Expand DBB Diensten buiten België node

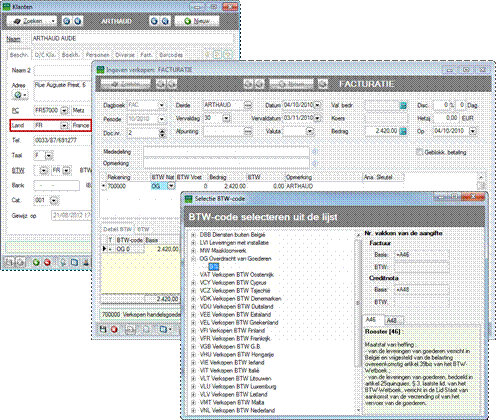click(x=193, y=235)
